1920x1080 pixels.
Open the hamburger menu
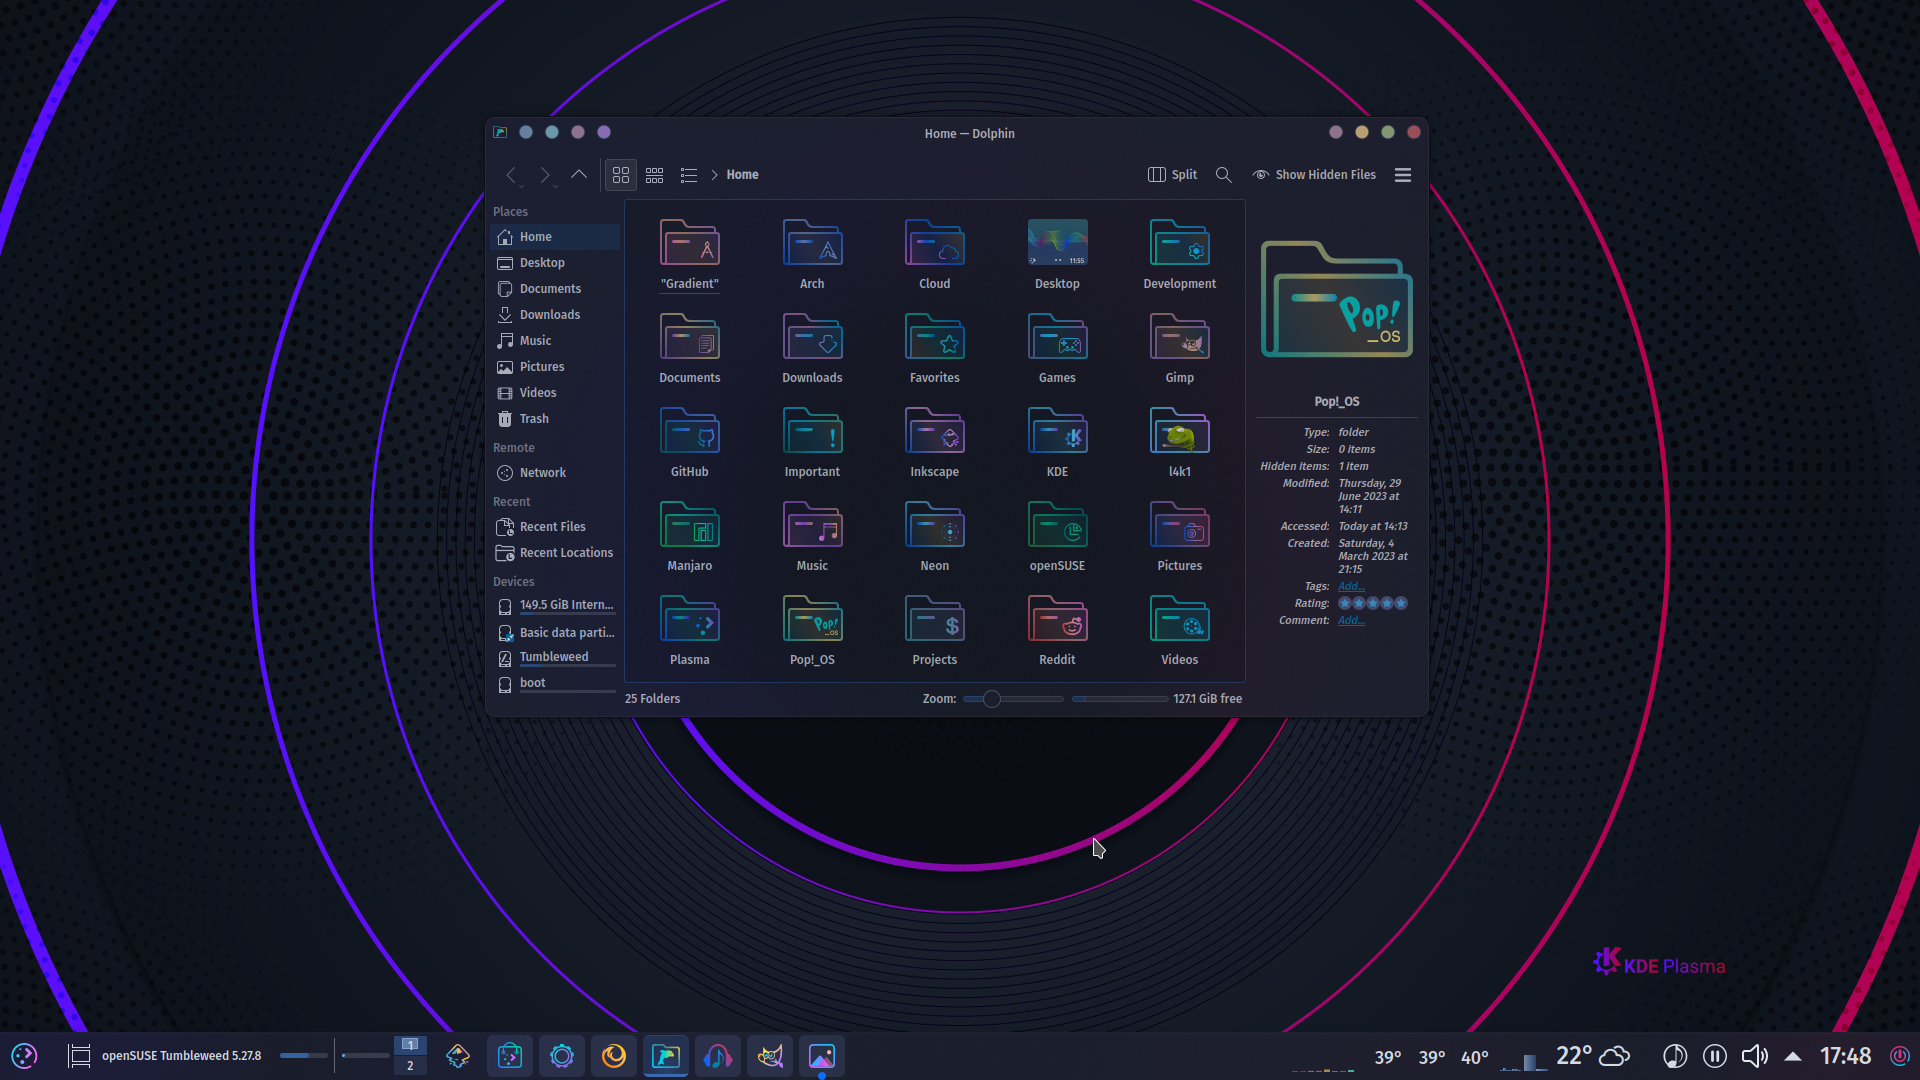pos(1403,175)
